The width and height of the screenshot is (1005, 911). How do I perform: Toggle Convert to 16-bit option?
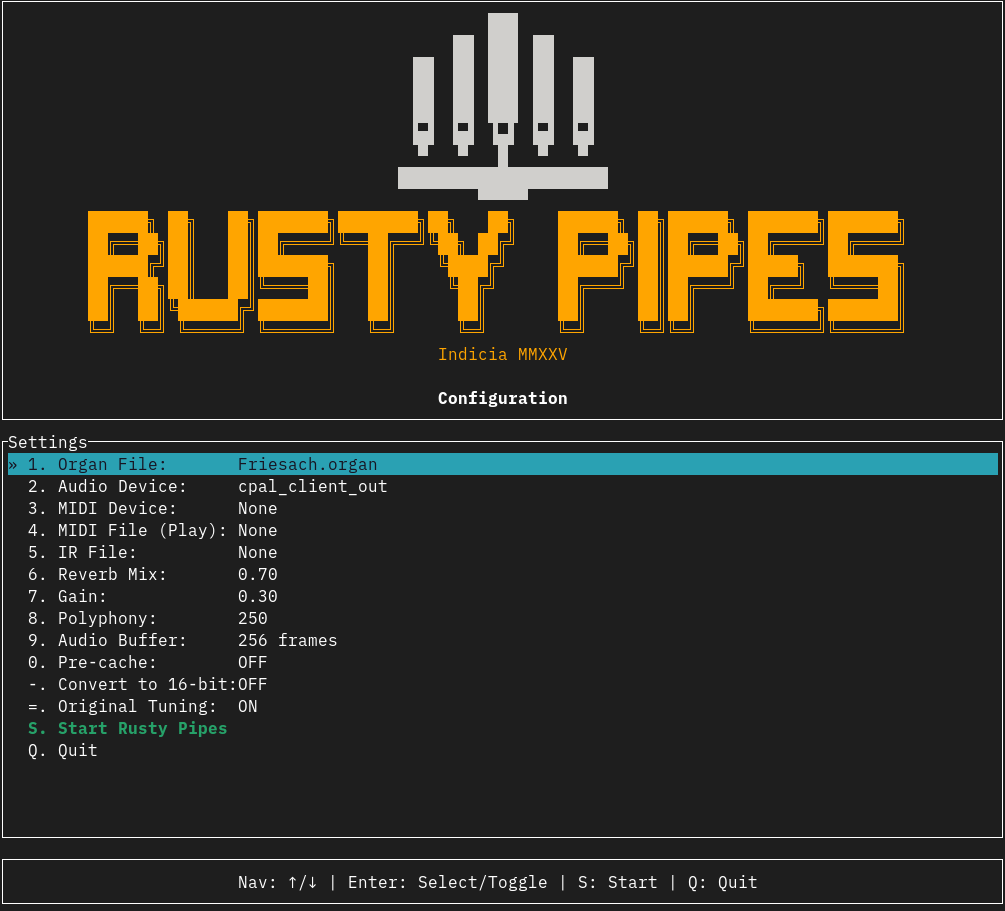click(146, 685)
